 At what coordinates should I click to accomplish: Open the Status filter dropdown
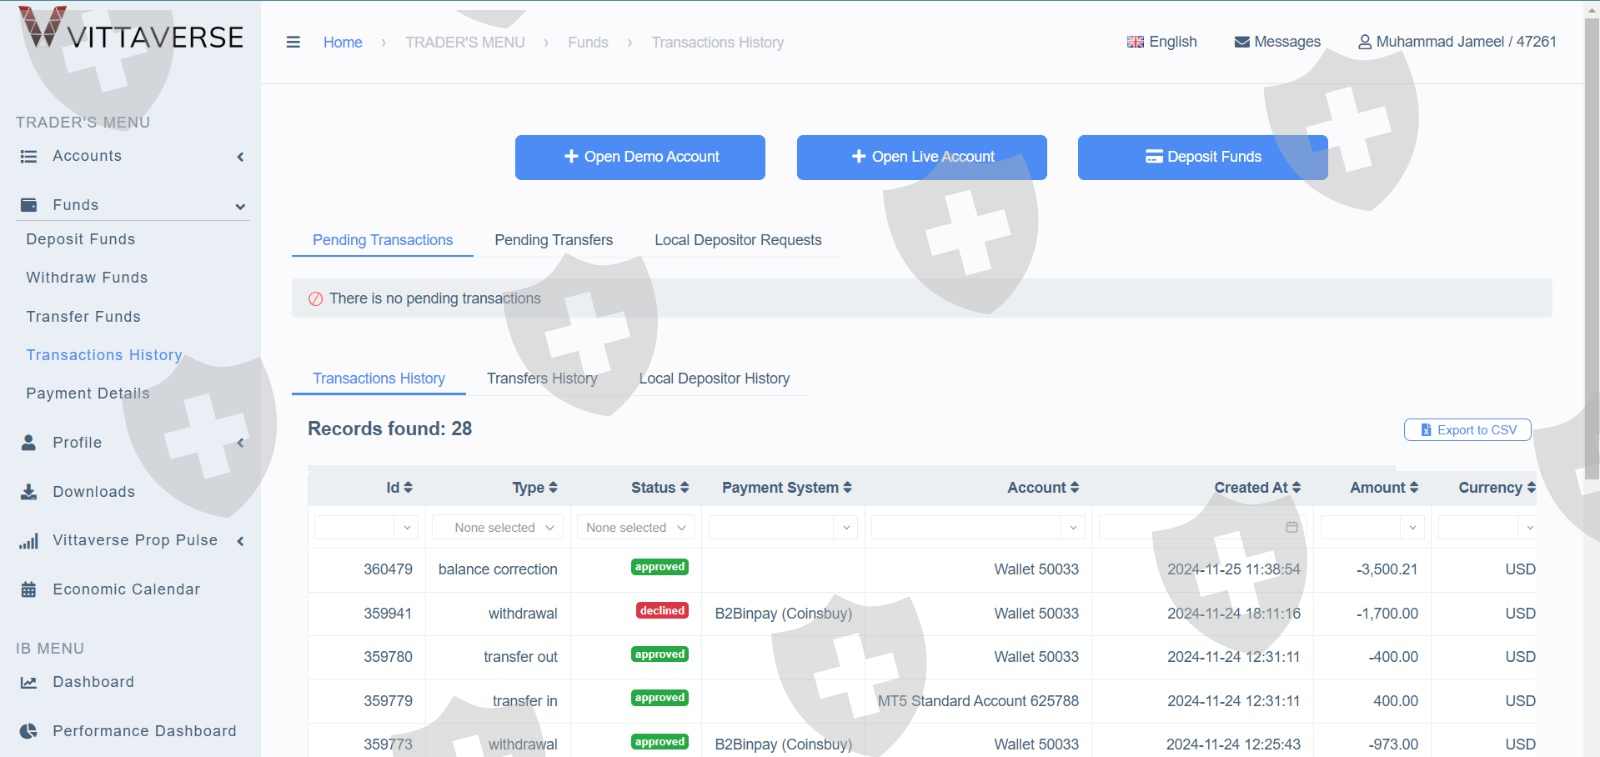pyautogui.click(x=635, y=527)
